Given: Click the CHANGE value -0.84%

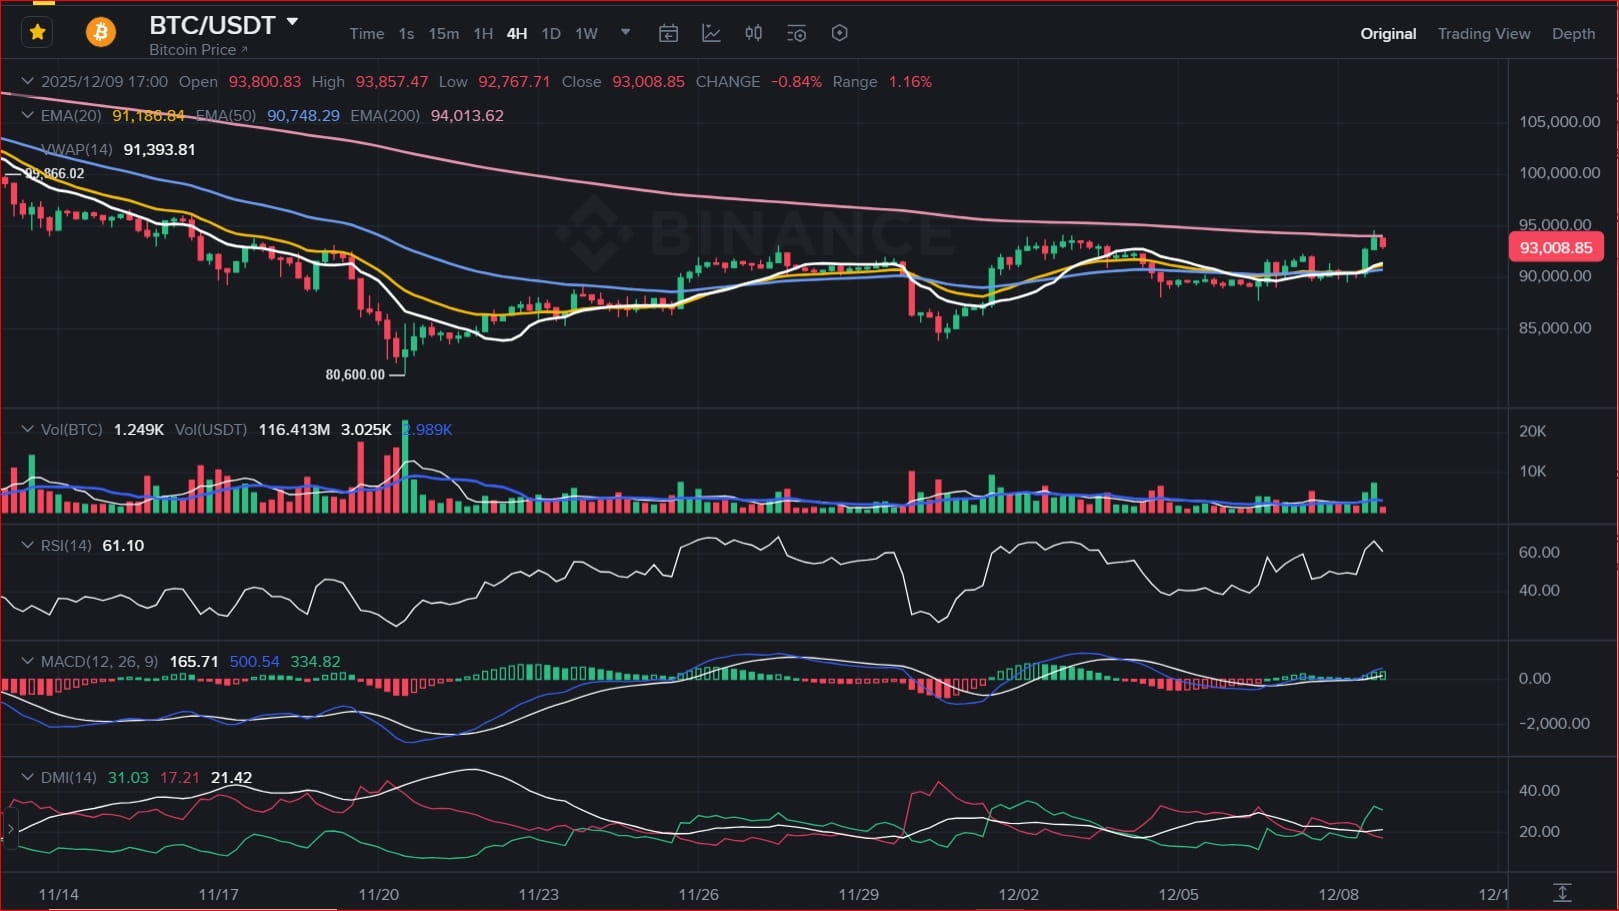Looking at the screenshot, I should [x=796, y=81].
